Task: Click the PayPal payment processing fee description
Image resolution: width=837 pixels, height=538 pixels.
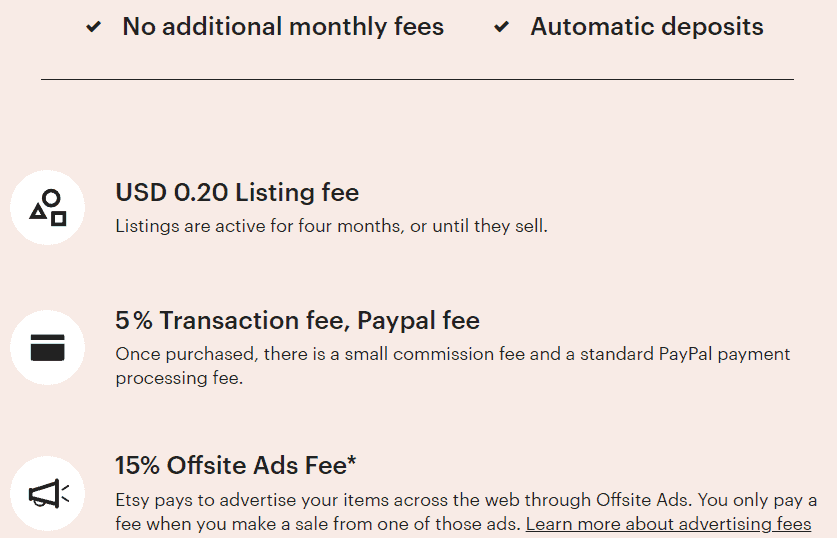Action: tap(453, 366)
